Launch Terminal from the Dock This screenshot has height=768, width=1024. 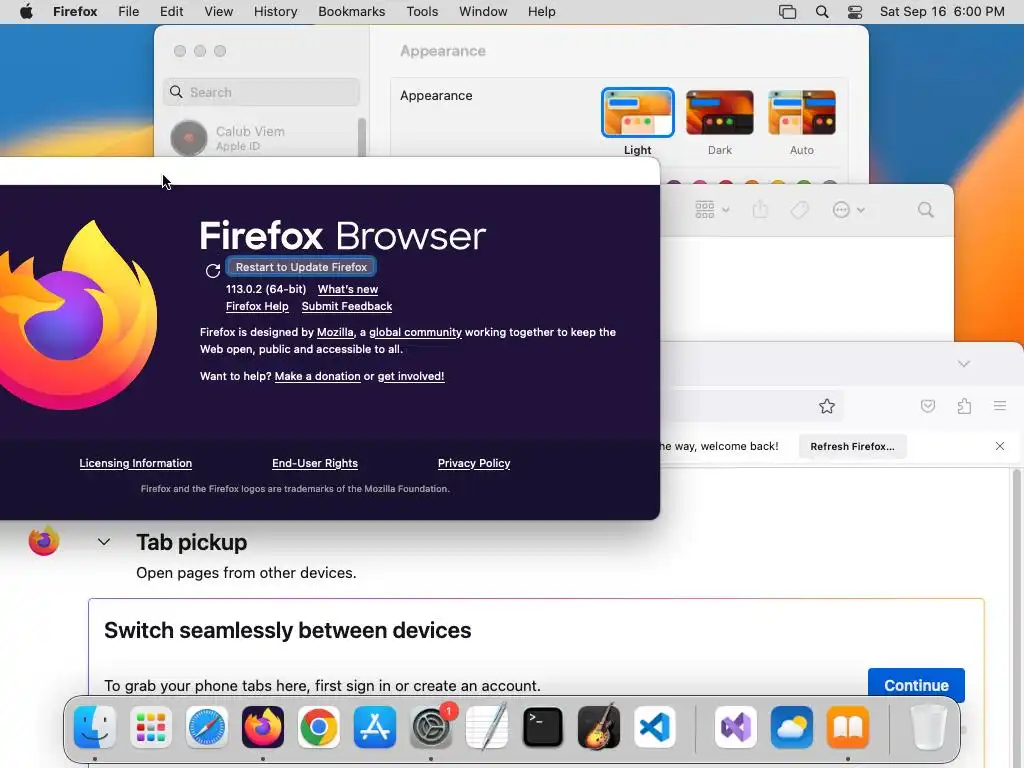click(543, 727)
